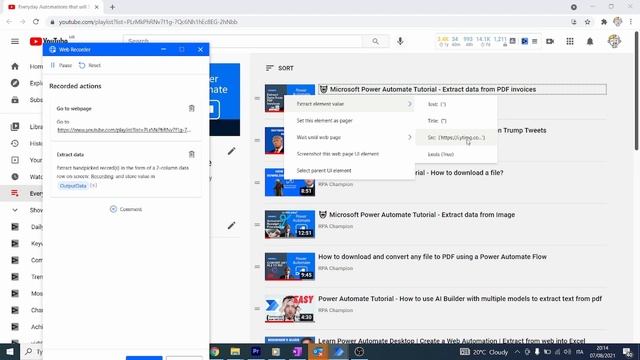Screen dimensions: 640x360
Task: Open 'Extract data from PDF invoices' video title
Action: [433, 89]
